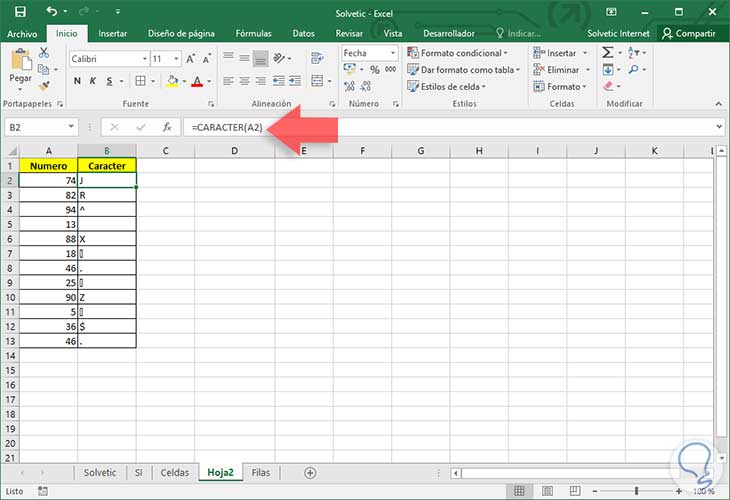Copy selection using the Copy icon
This screenshot has width=730, height=500.
[43, 69]
